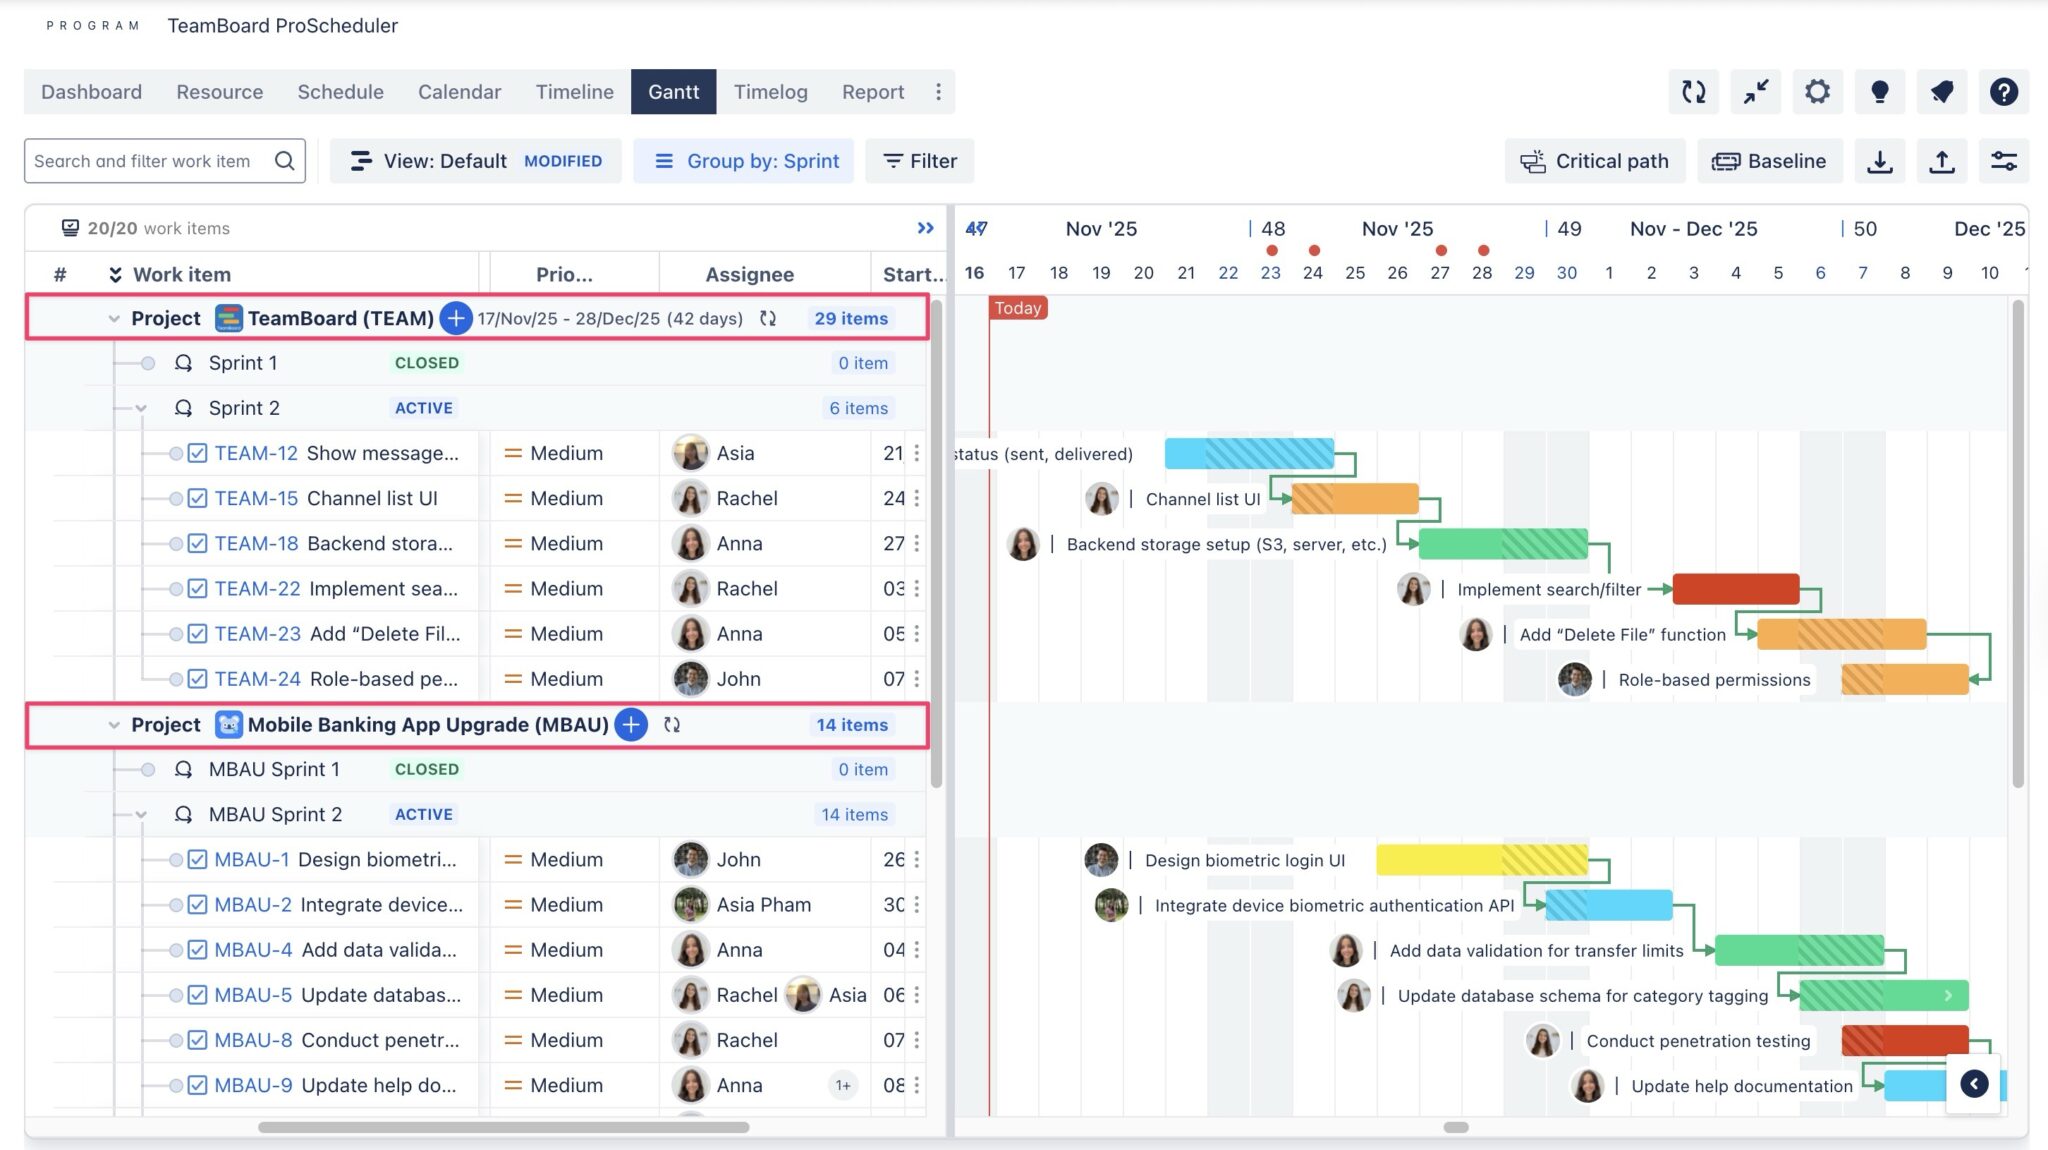Image resolution: width=2048 pixels, height=1150 pixels.
Task: Collapse the Project TeamBoard (TEAM) row
Action: 113,318
